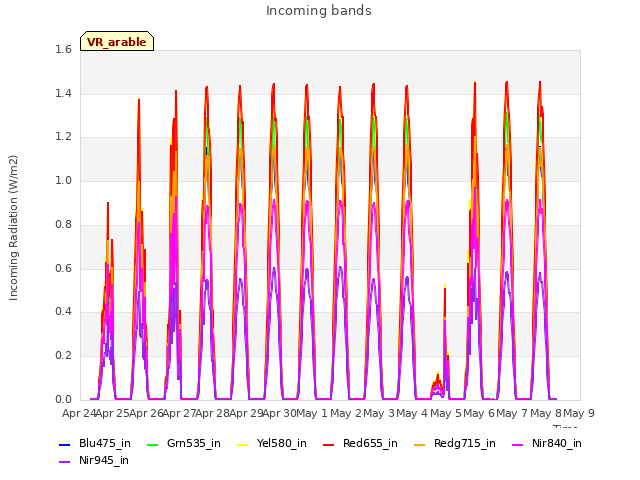
Task: Click the yellow Yel580_in color marker
Action: [242, 444]
